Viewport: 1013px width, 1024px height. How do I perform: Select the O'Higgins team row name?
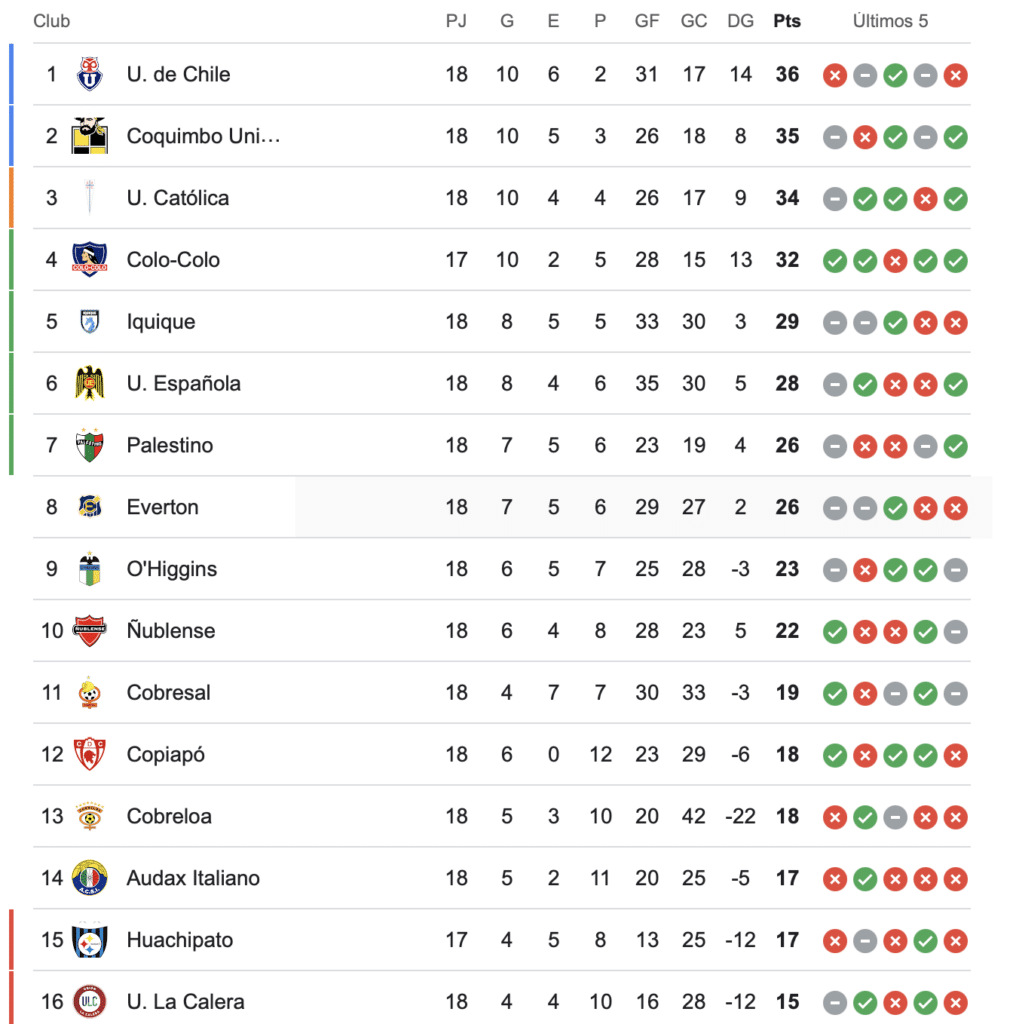171,569
